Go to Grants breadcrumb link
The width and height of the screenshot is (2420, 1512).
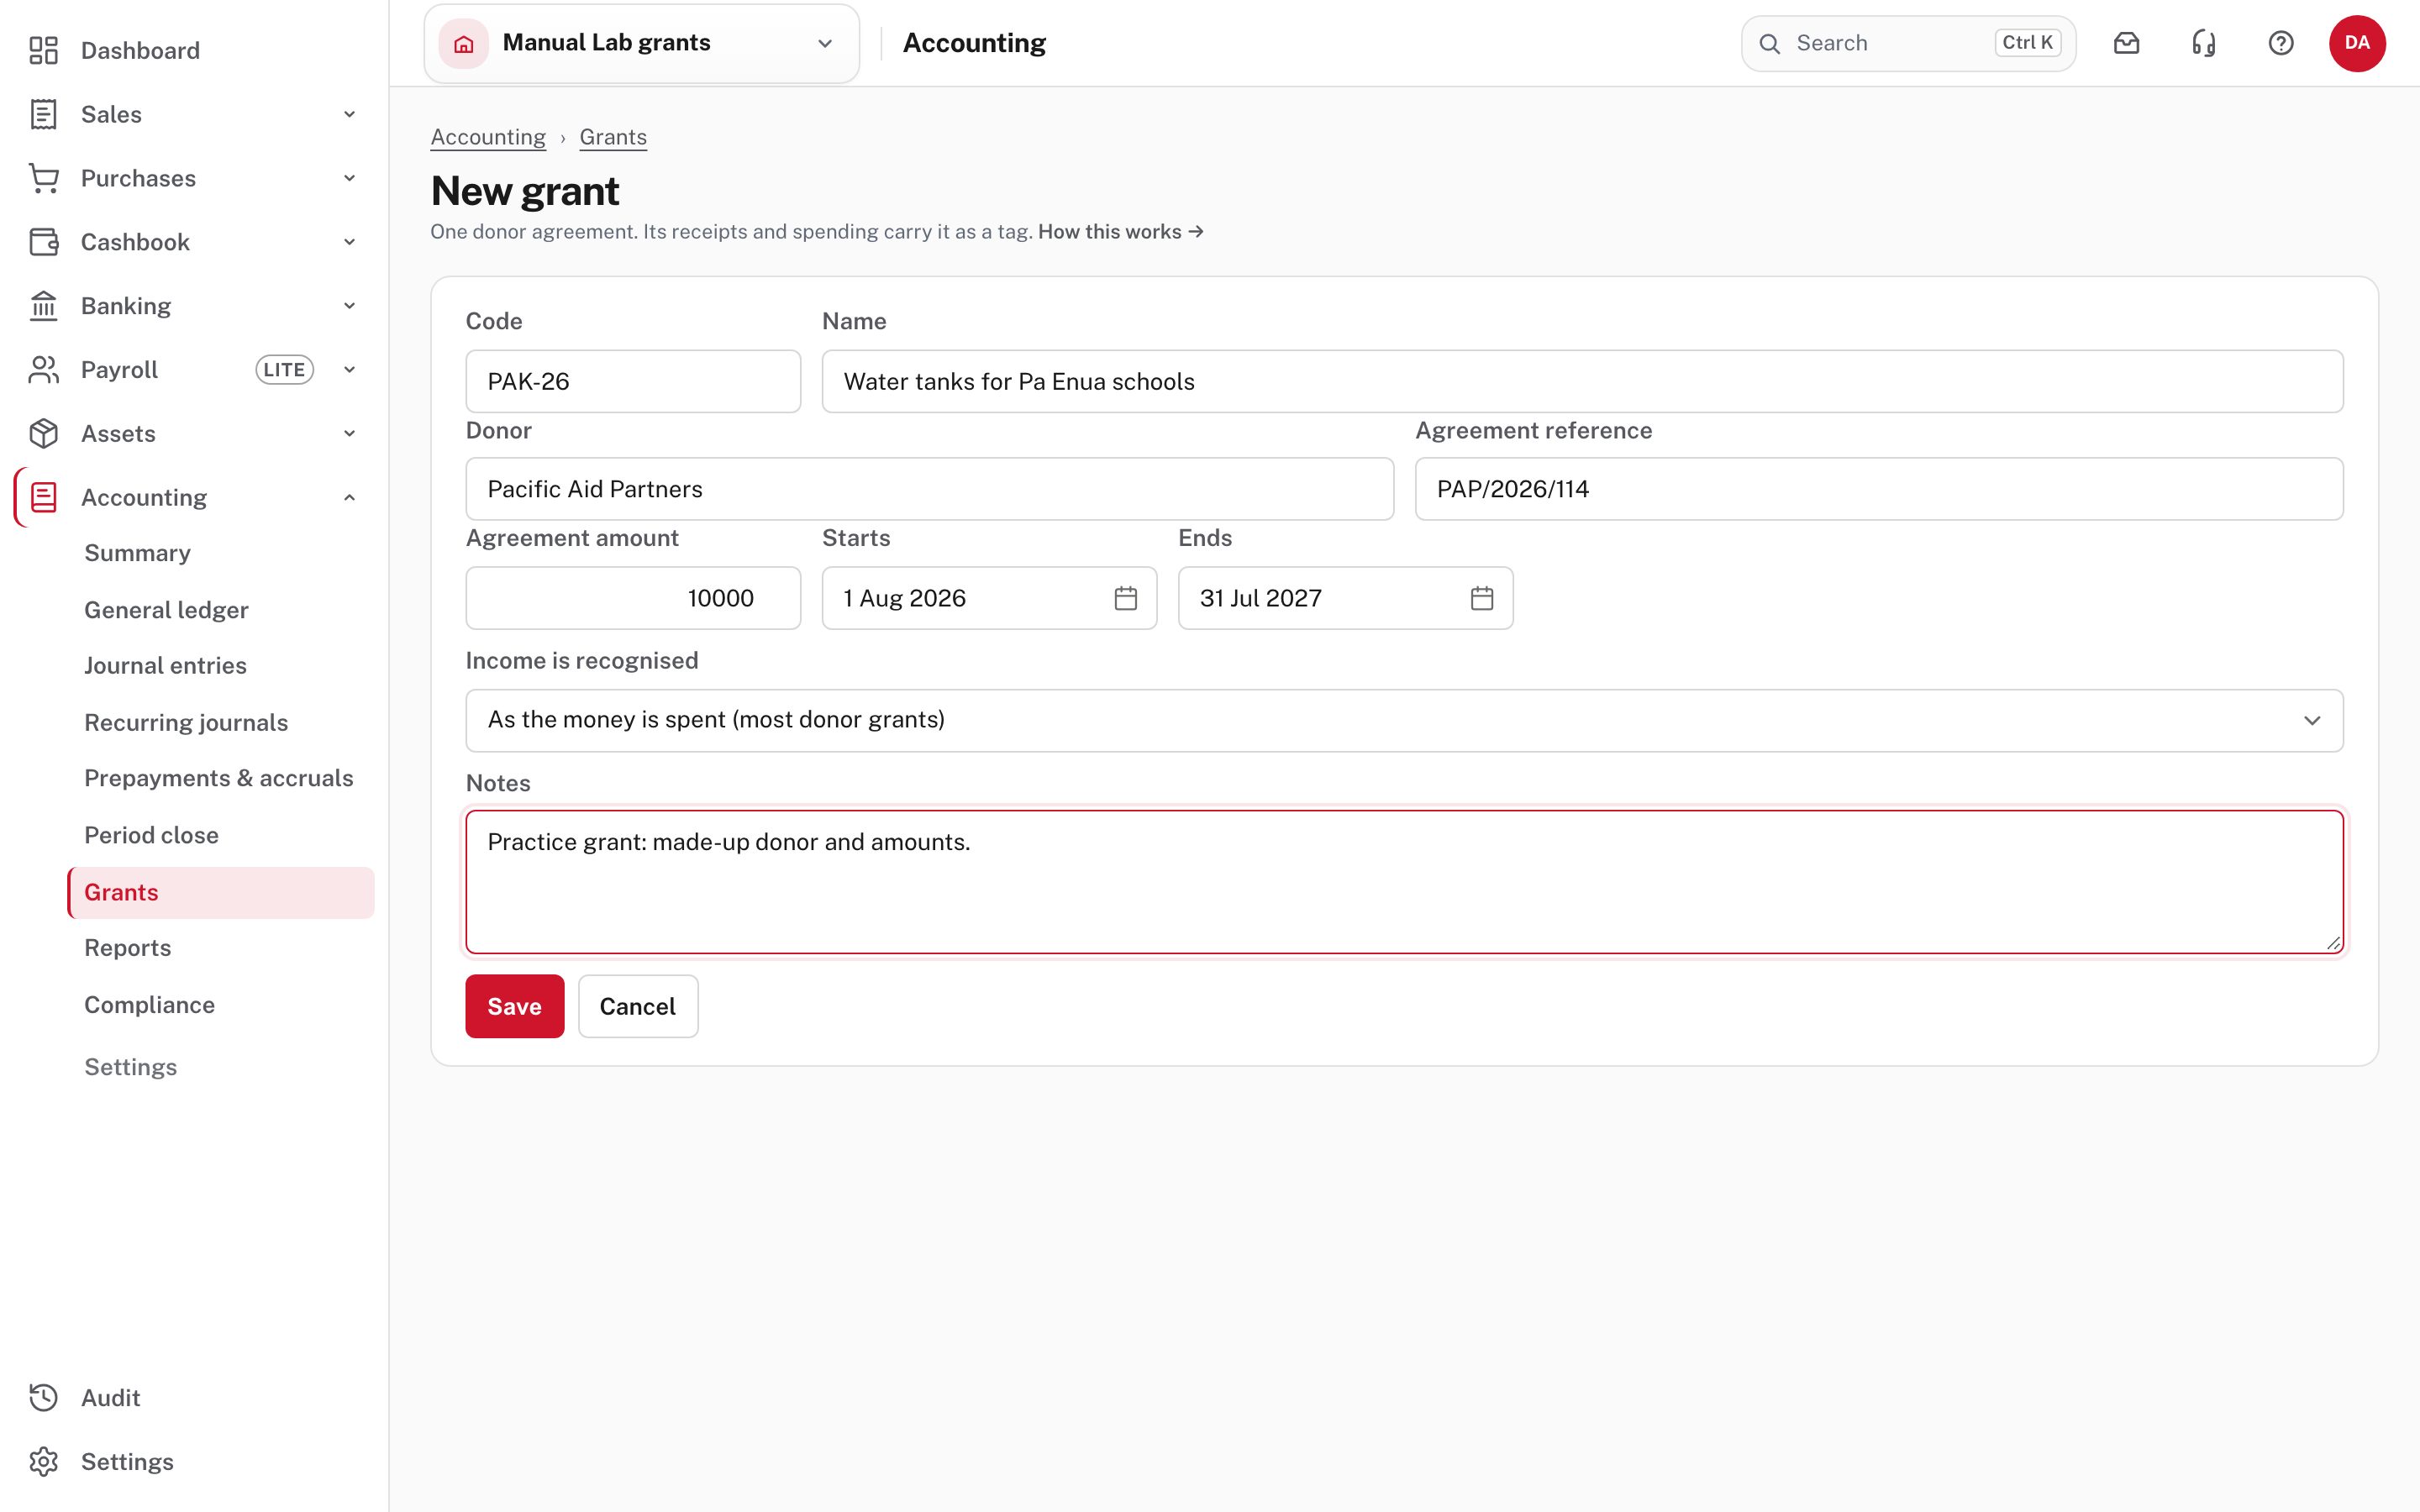tap(613, 137)
